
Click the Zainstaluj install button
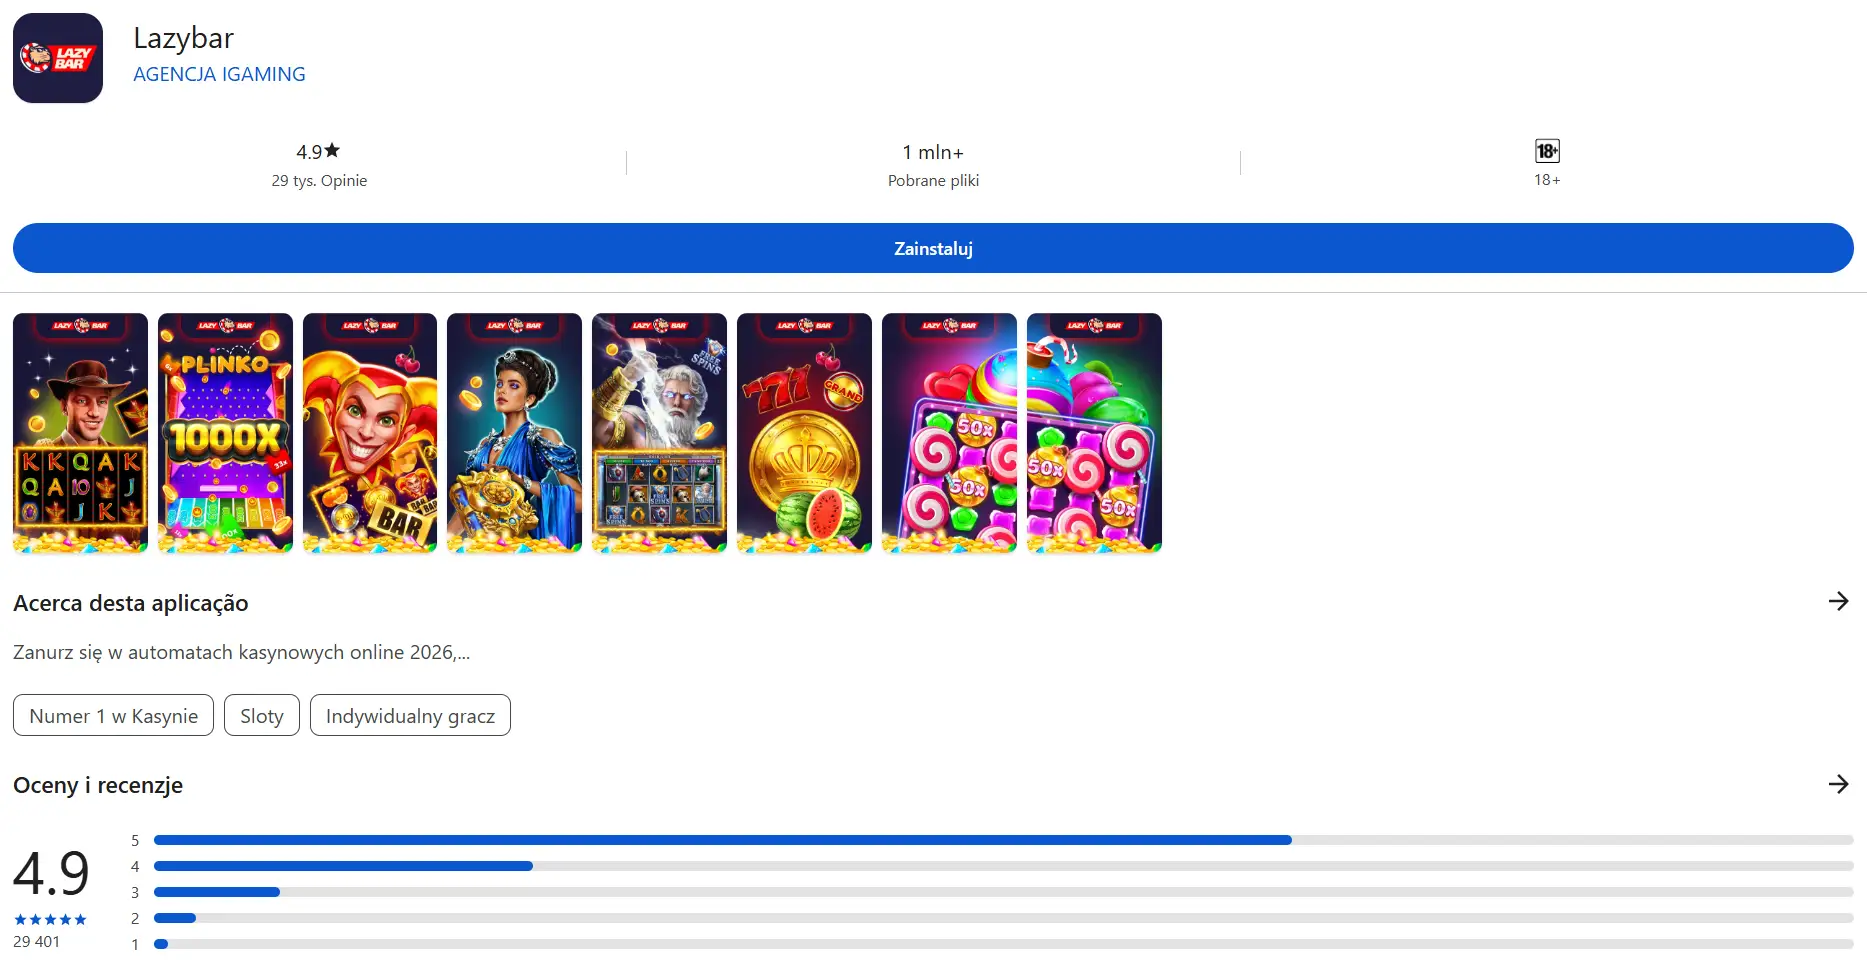click(x=933, y=248)
